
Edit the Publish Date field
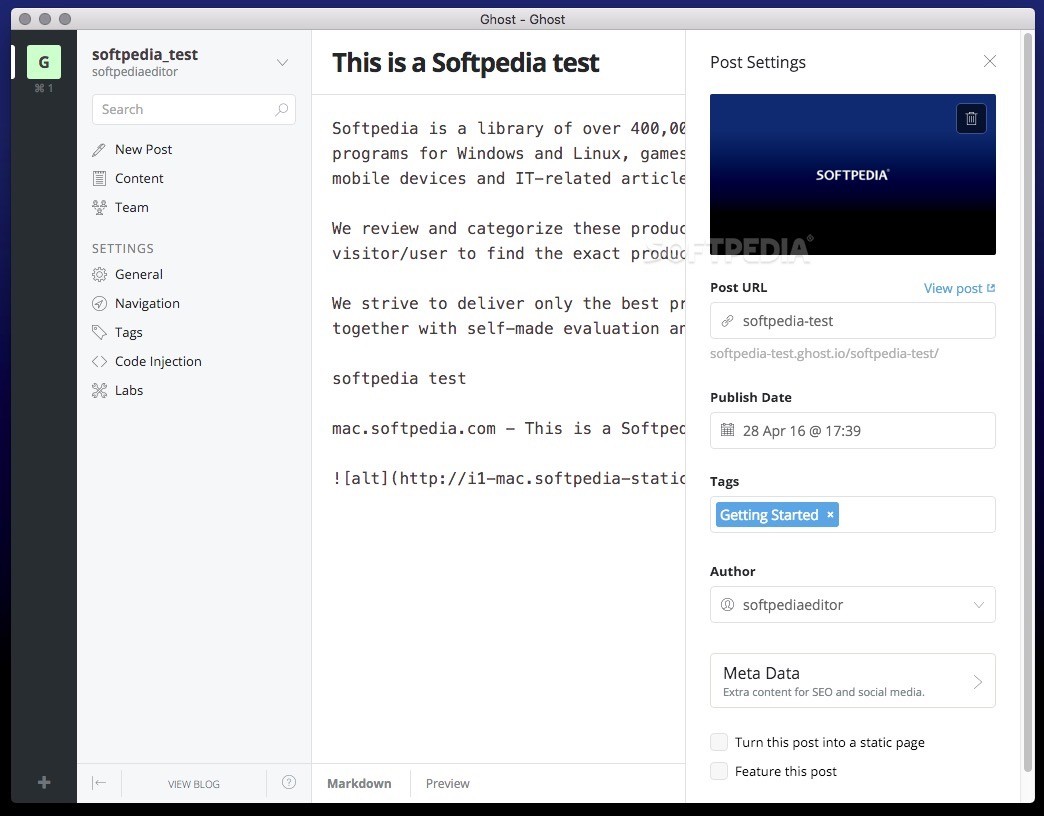coord(853,430)
